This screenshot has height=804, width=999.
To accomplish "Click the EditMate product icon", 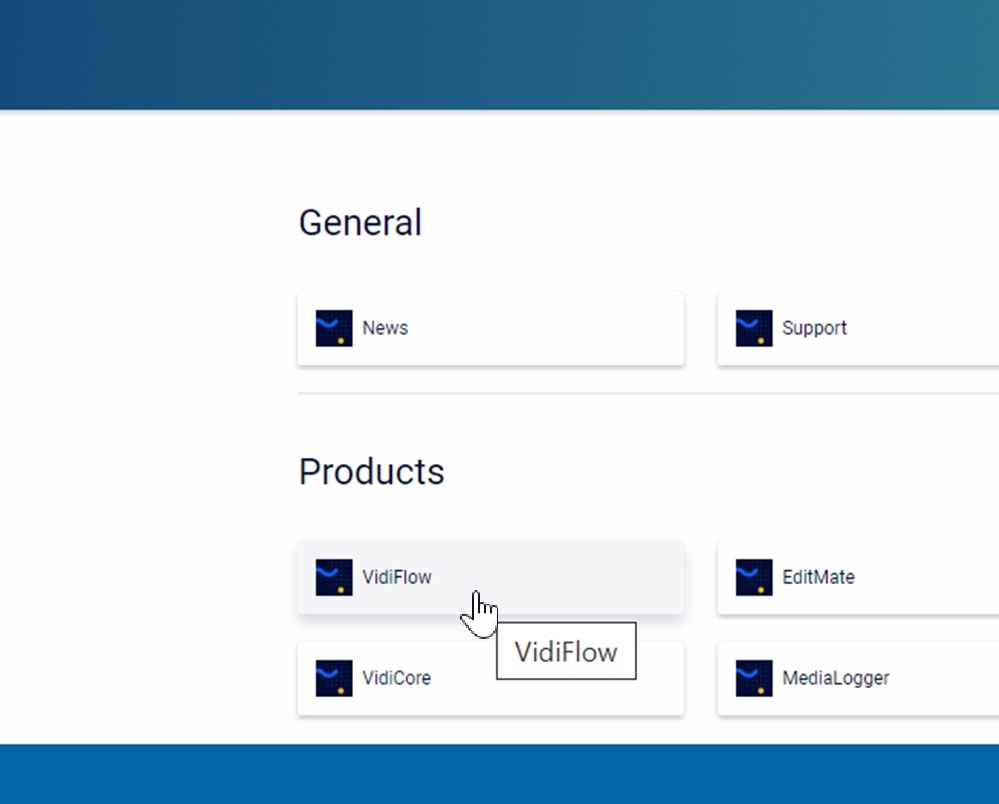I will click(x=754, y=577).
